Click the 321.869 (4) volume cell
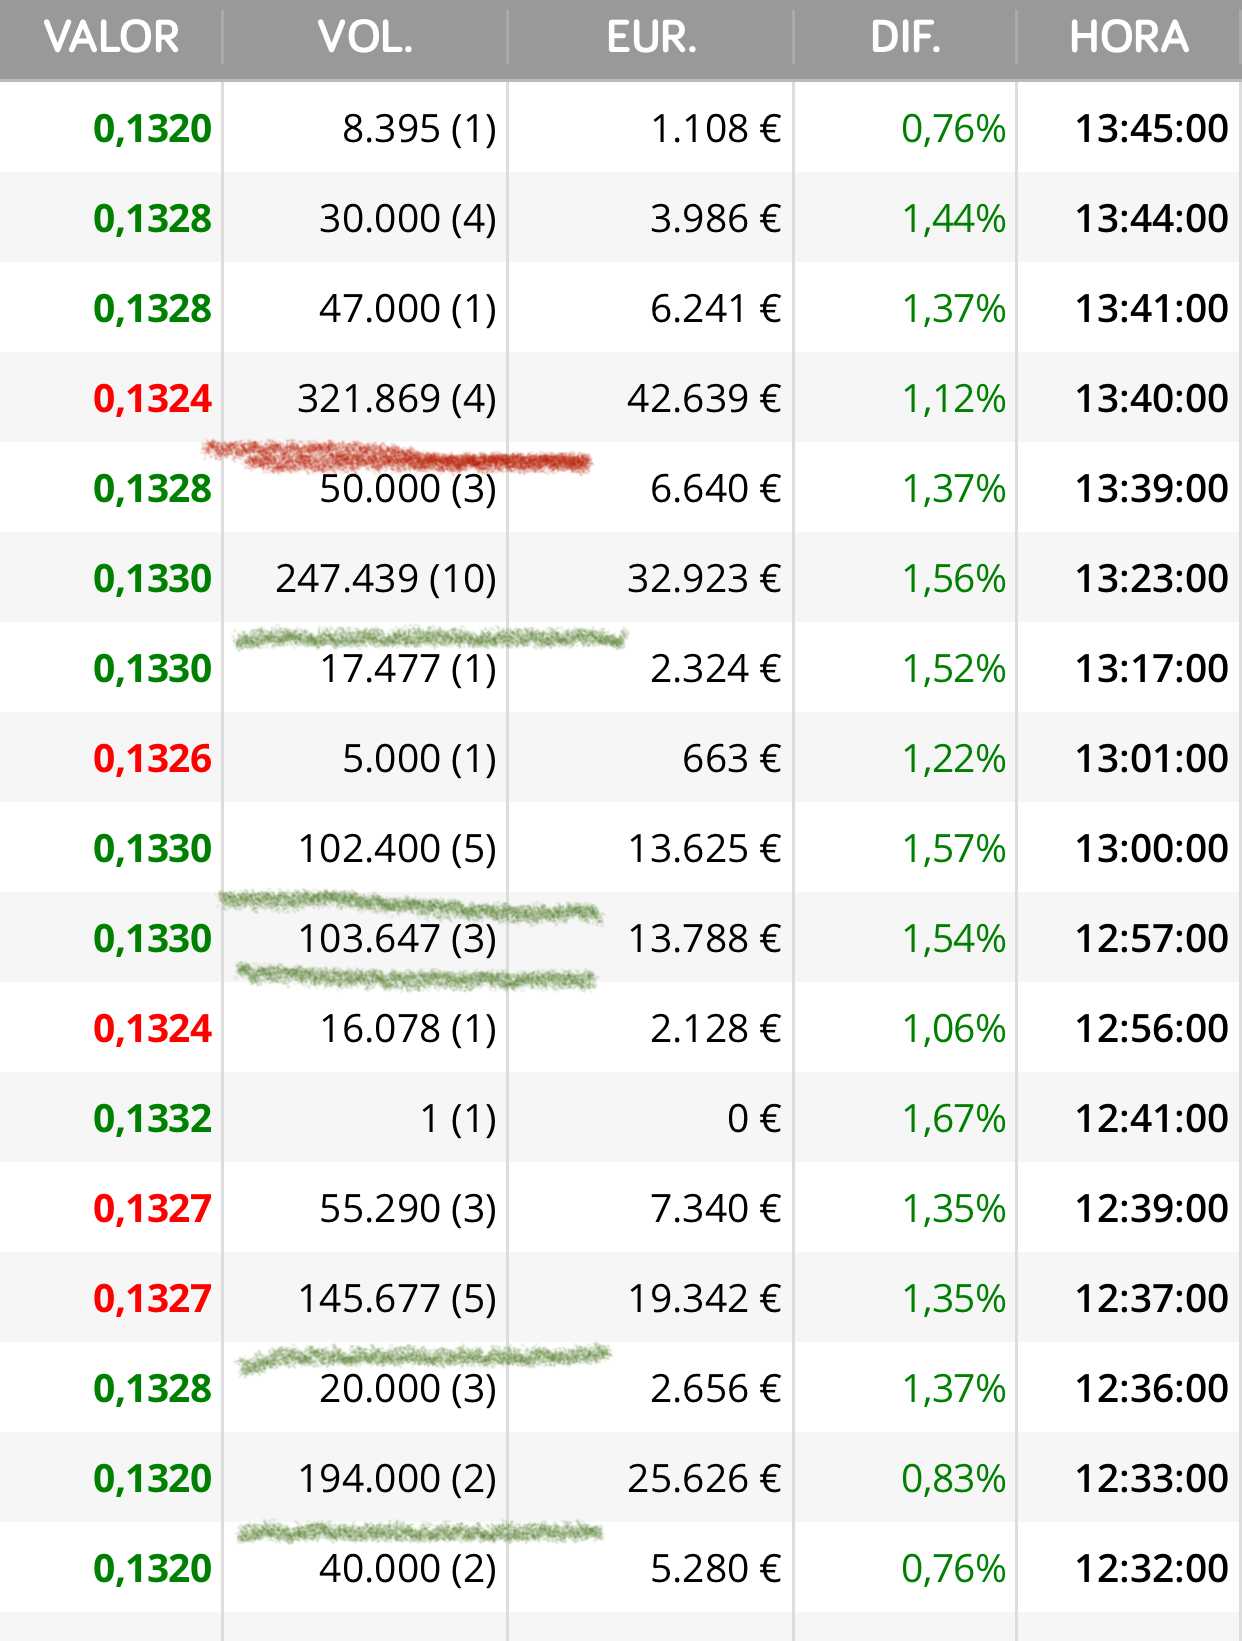The height and width of the screenshot is (1641, 1242). click(397, 399)
